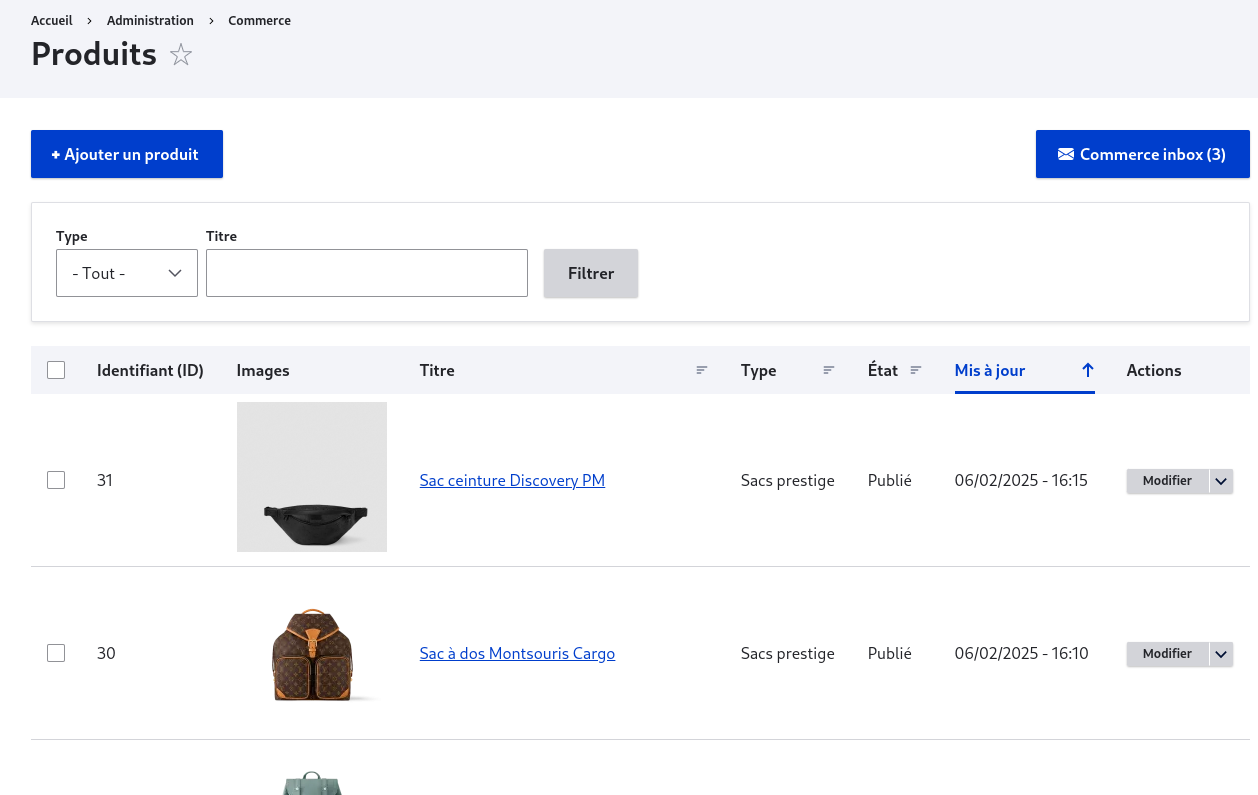
Task: Check the box for product ID 30
Action: pyautogui.click(x=56, y=653)
